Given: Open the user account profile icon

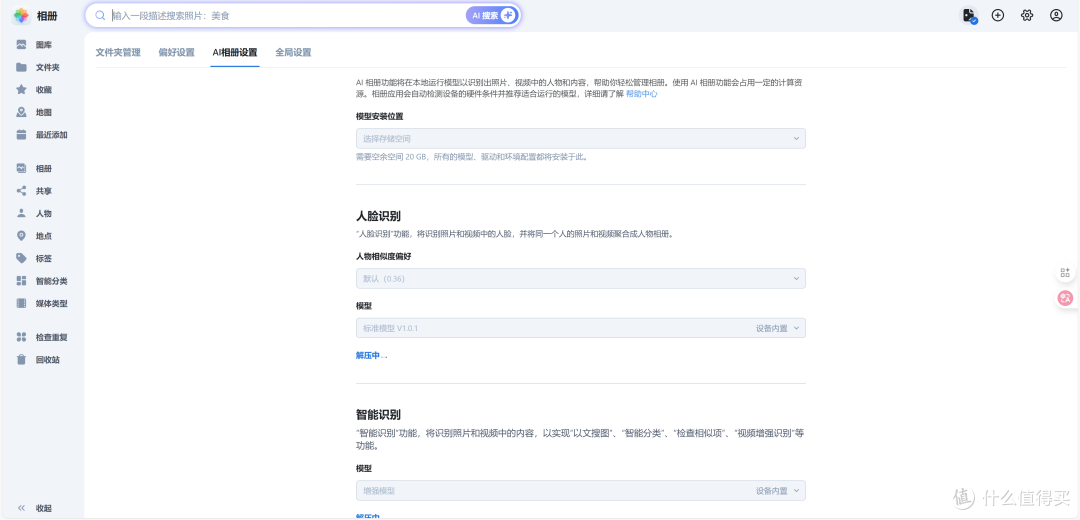Looking at the screenshot, I should click(x=1056, y=15).
